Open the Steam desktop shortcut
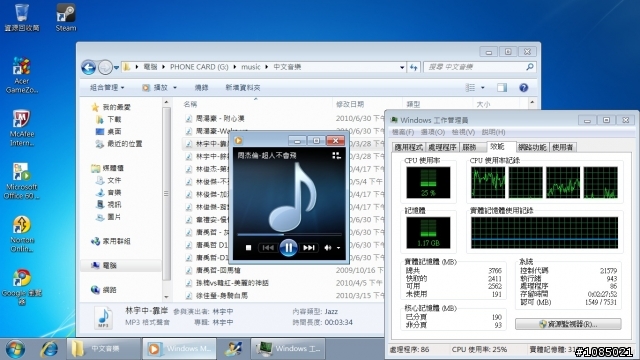The height and width of the screenshot is (360, 640). [x=66, y=18]
